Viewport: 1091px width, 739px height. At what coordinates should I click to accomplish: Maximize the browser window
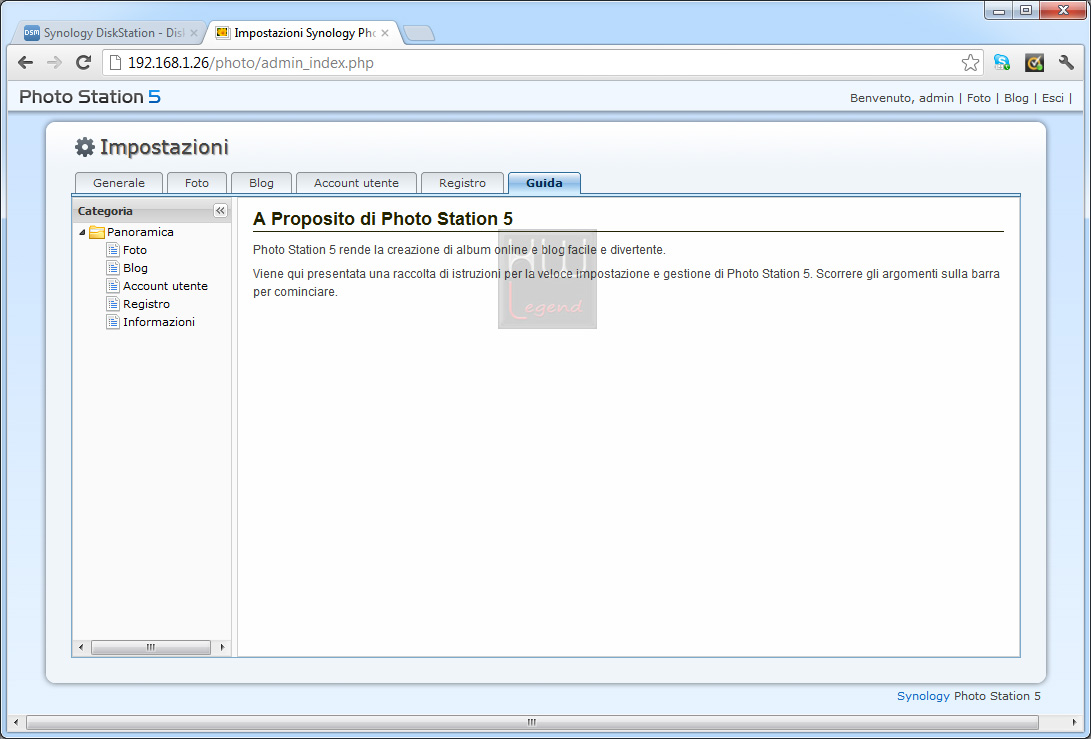pyautogui.click(x=1026, y=10)
